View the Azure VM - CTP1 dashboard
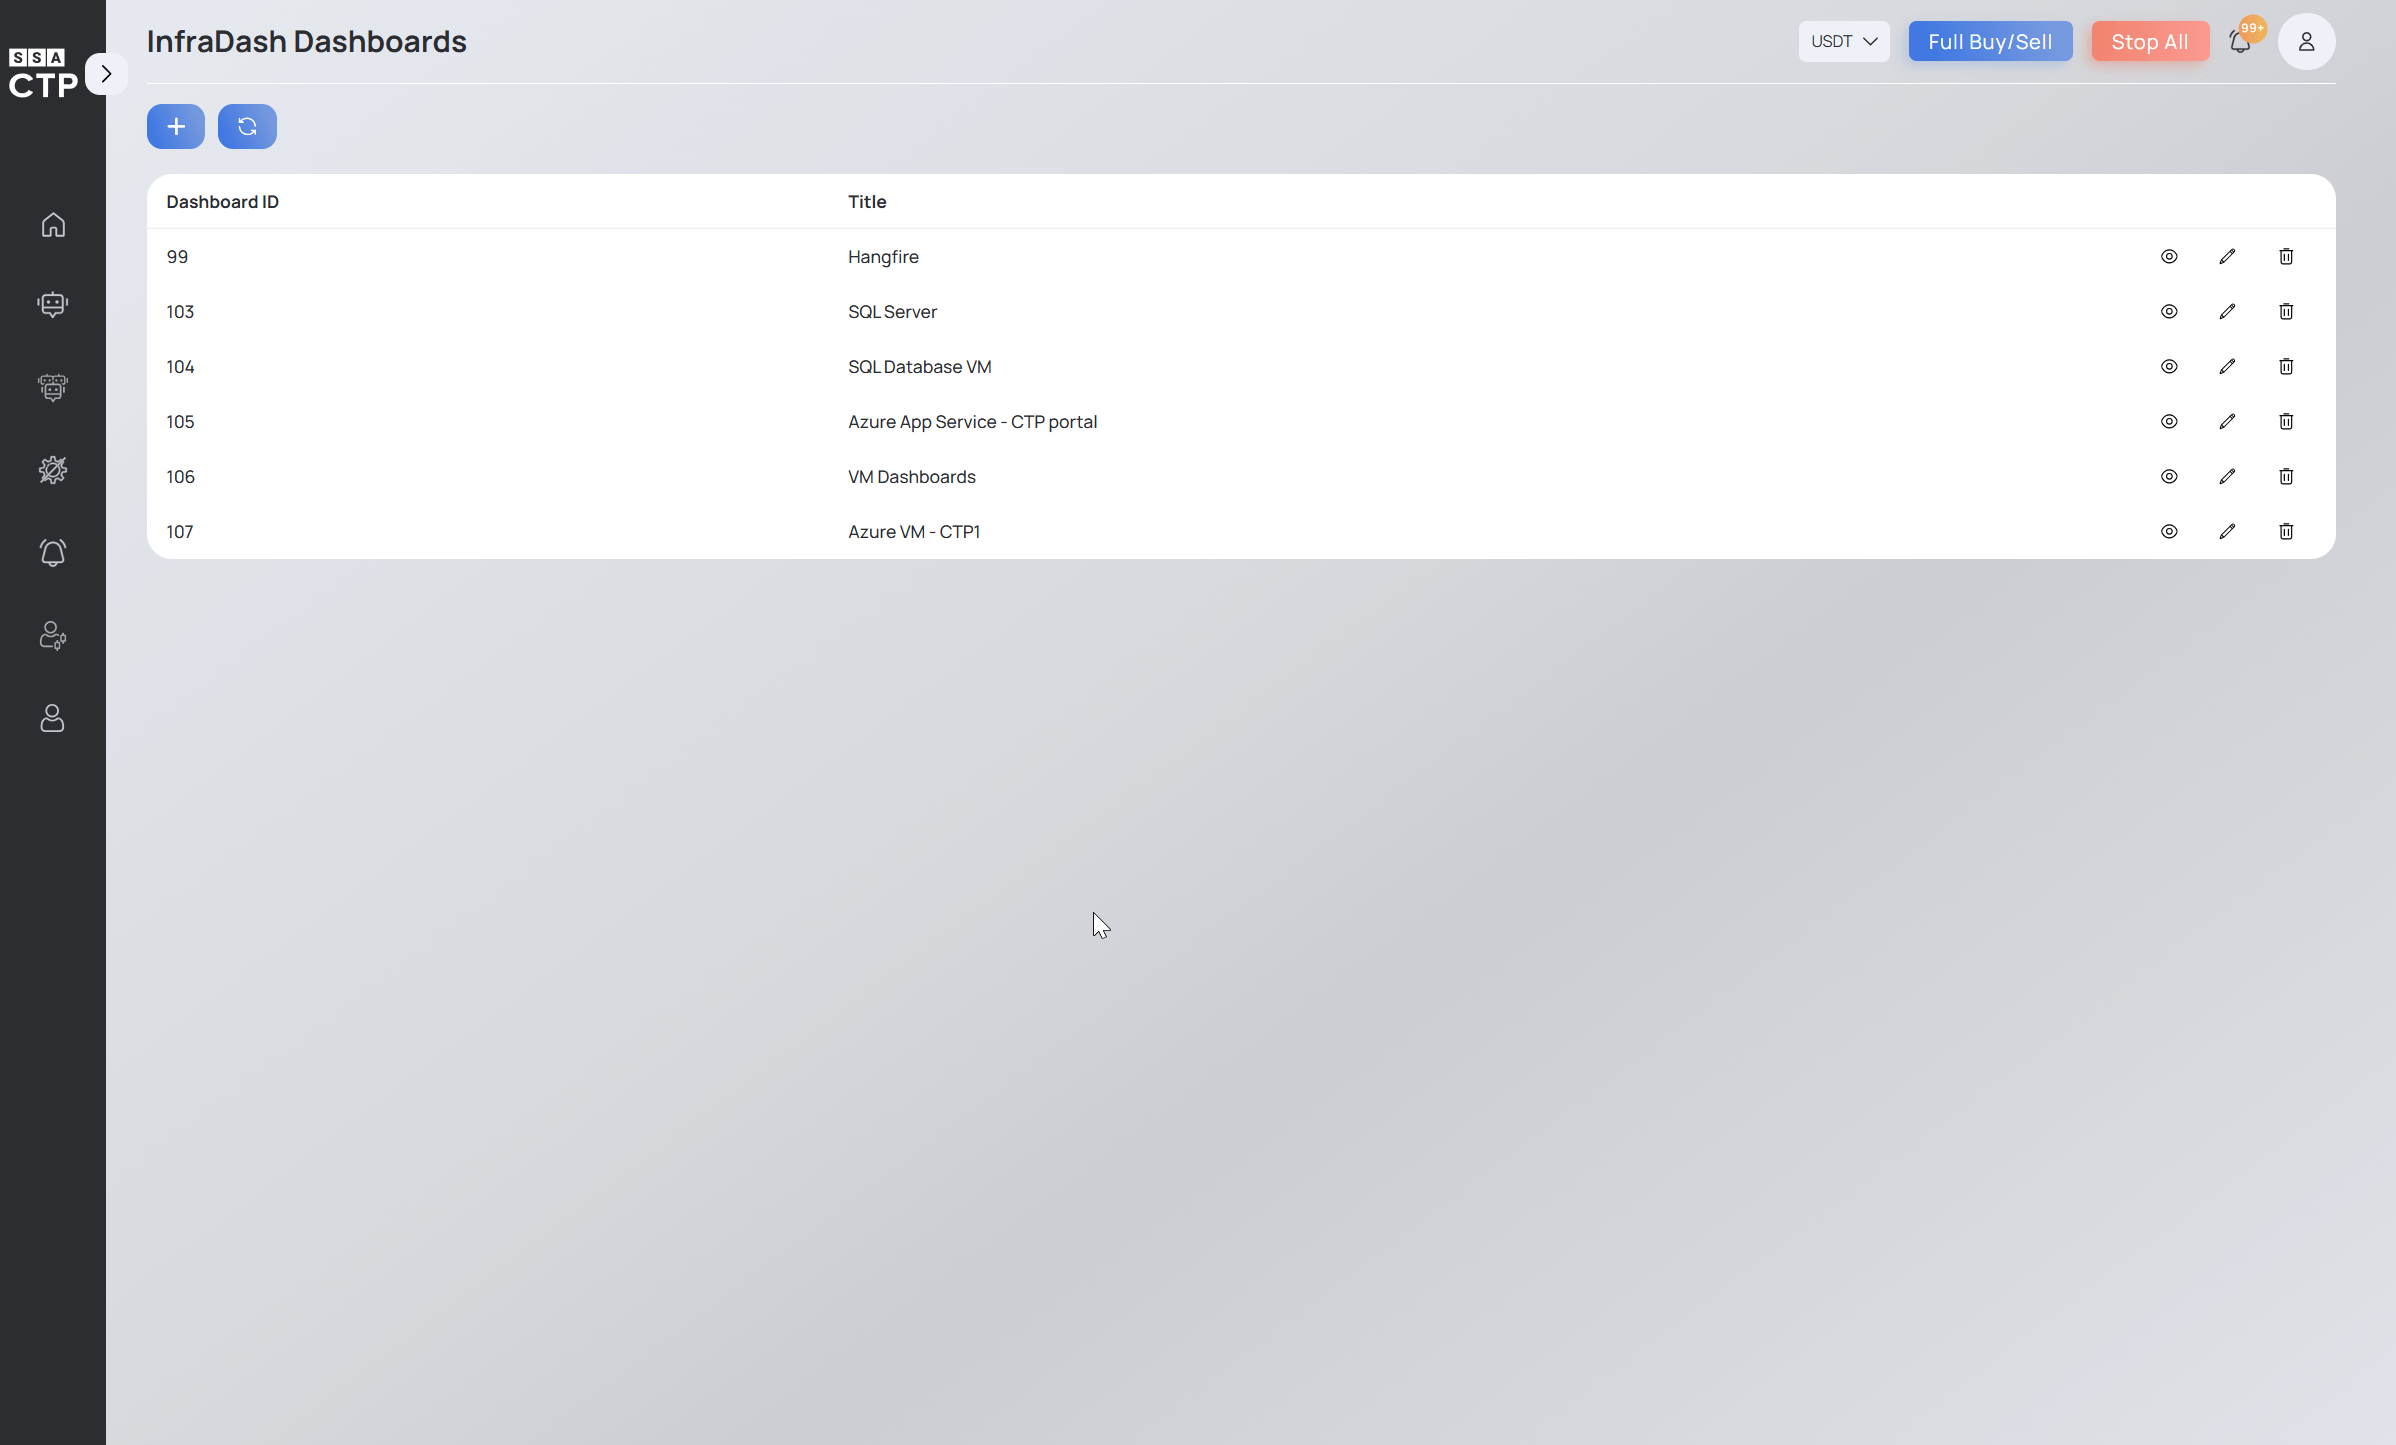Viewport: 2396px width, 1445px height. (x=2169, y=532)
